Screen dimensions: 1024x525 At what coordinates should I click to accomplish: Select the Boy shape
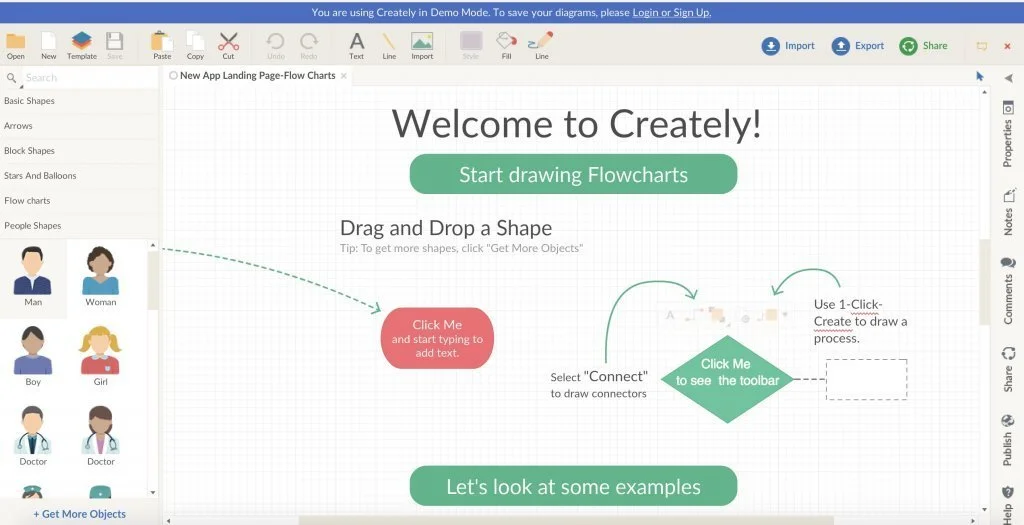click(x=33, y=356)
